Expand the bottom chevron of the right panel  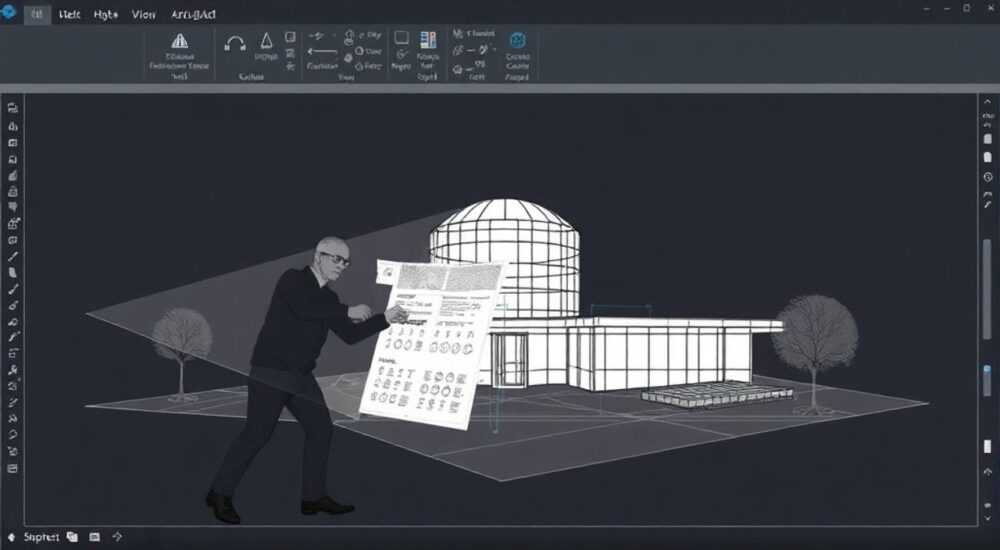pyautogui.click(x=988, y=519)
